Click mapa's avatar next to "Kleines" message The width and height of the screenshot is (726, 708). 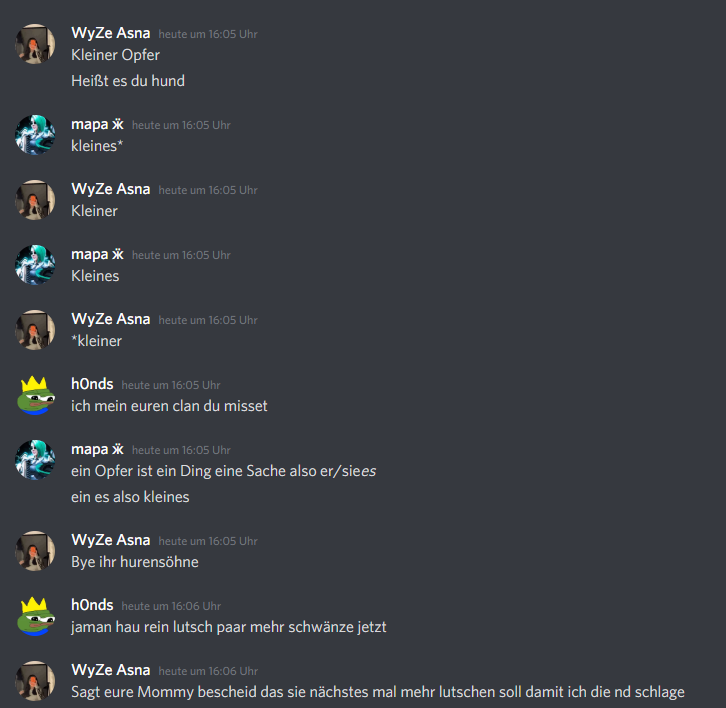coord(35,265)
